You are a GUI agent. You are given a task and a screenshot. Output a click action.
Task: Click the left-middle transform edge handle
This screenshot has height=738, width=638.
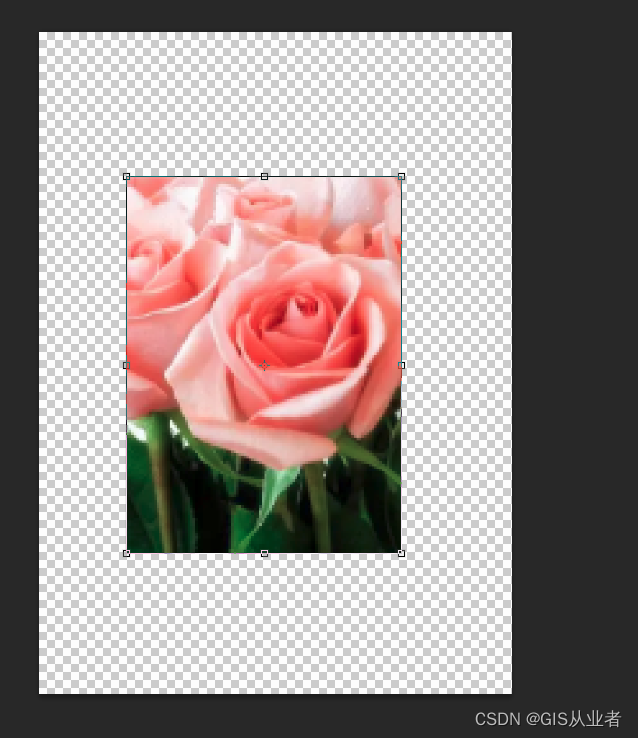click(127, 365)
